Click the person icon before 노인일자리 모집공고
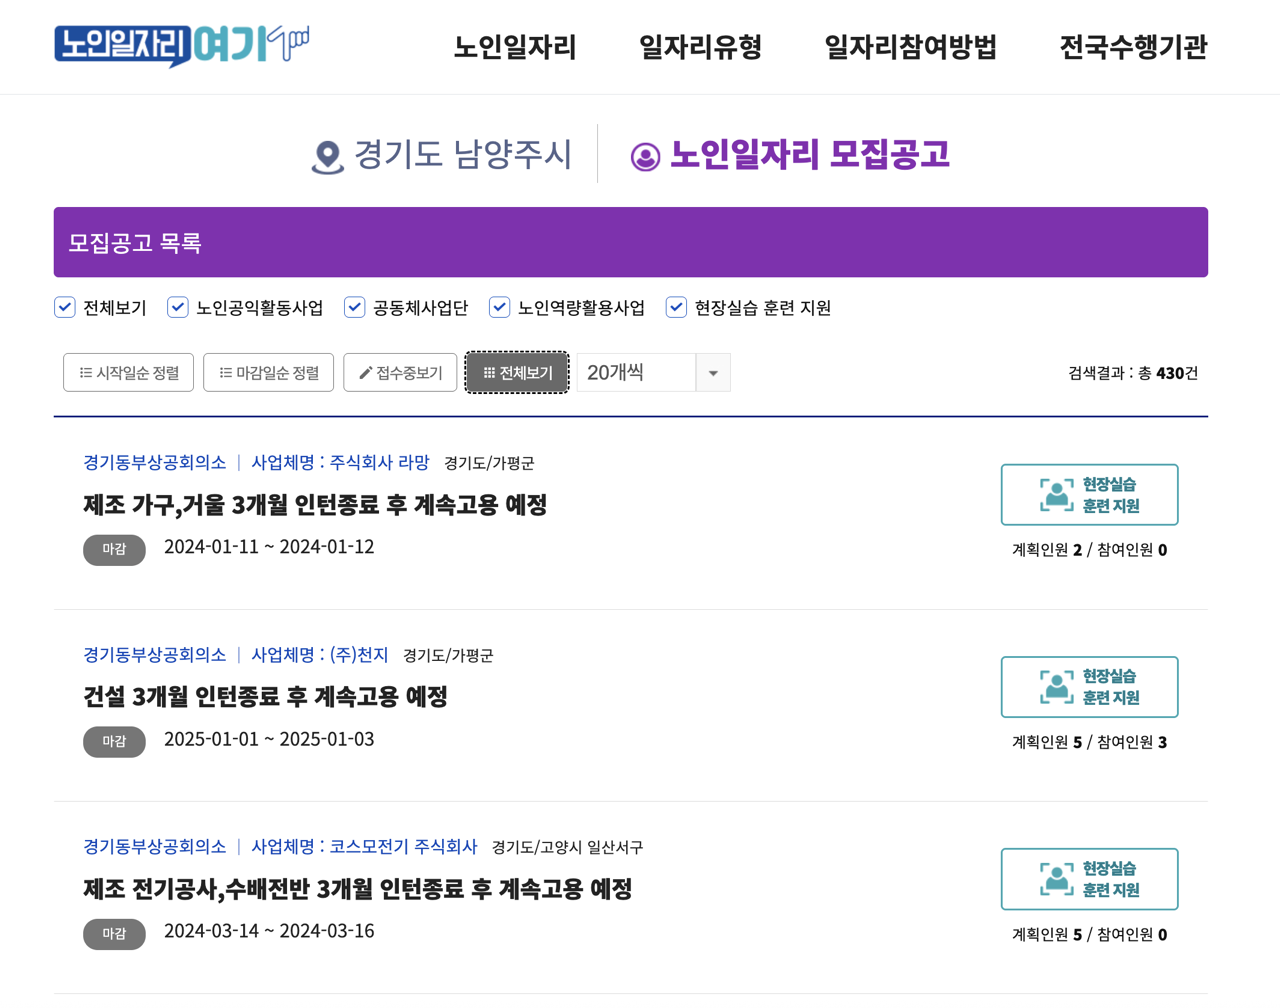Image resolution: width=1280 pixels, height=1008 pixels. [645, 156]
